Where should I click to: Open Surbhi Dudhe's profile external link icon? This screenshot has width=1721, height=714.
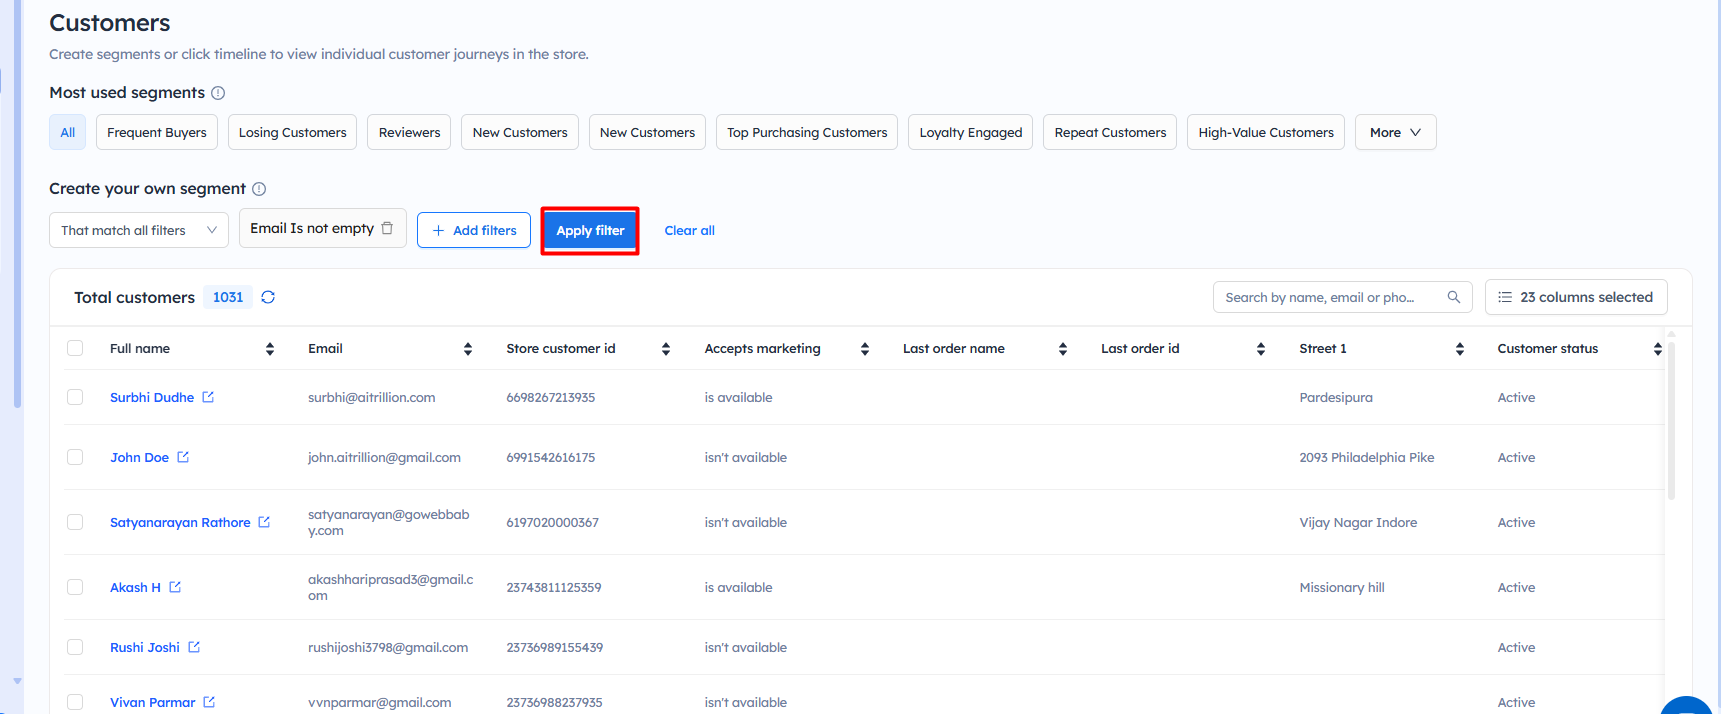208,397
